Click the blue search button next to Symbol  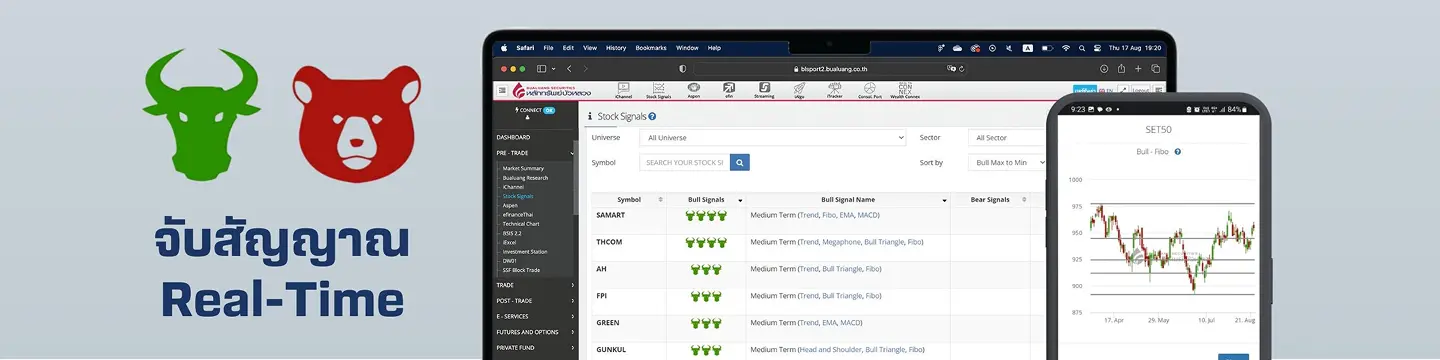(739, 162)
